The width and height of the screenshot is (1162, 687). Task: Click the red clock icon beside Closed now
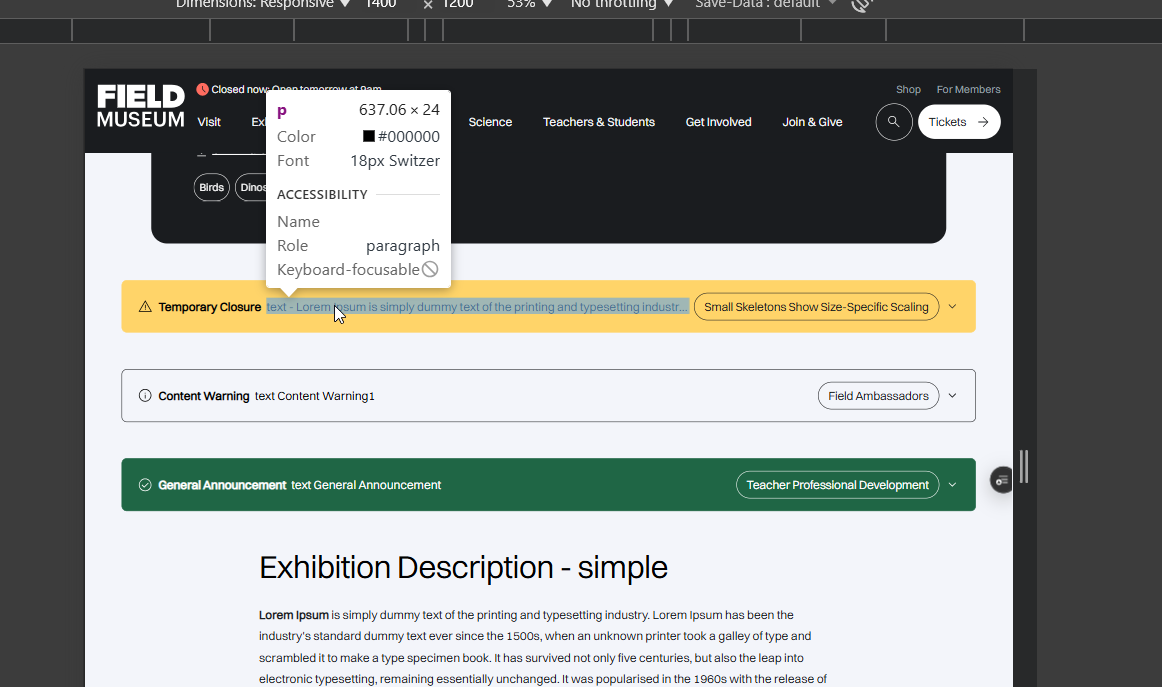(x=203, y=89)
